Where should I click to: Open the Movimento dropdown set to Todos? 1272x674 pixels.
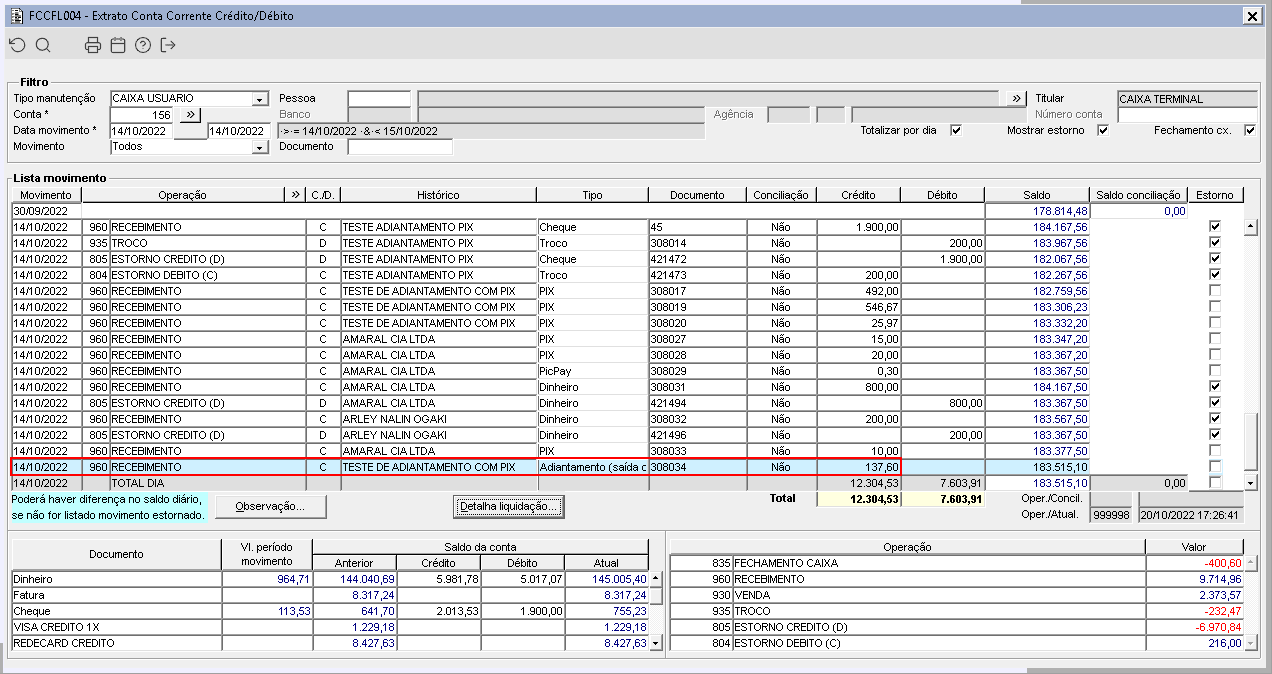260,147
